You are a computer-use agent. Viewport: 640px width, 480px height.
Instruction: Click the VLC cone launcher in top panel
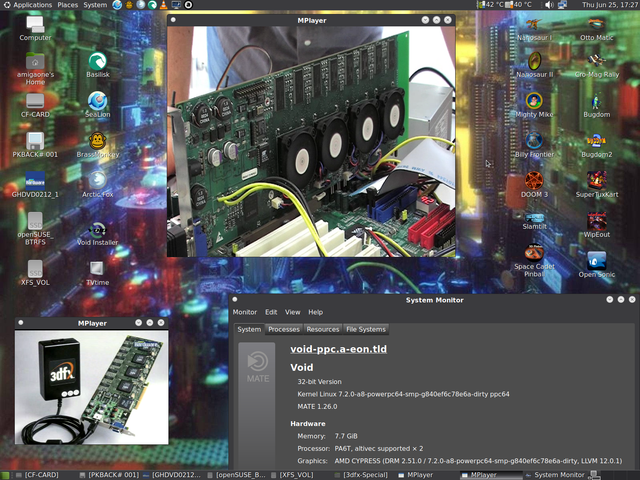pos(164,5)
